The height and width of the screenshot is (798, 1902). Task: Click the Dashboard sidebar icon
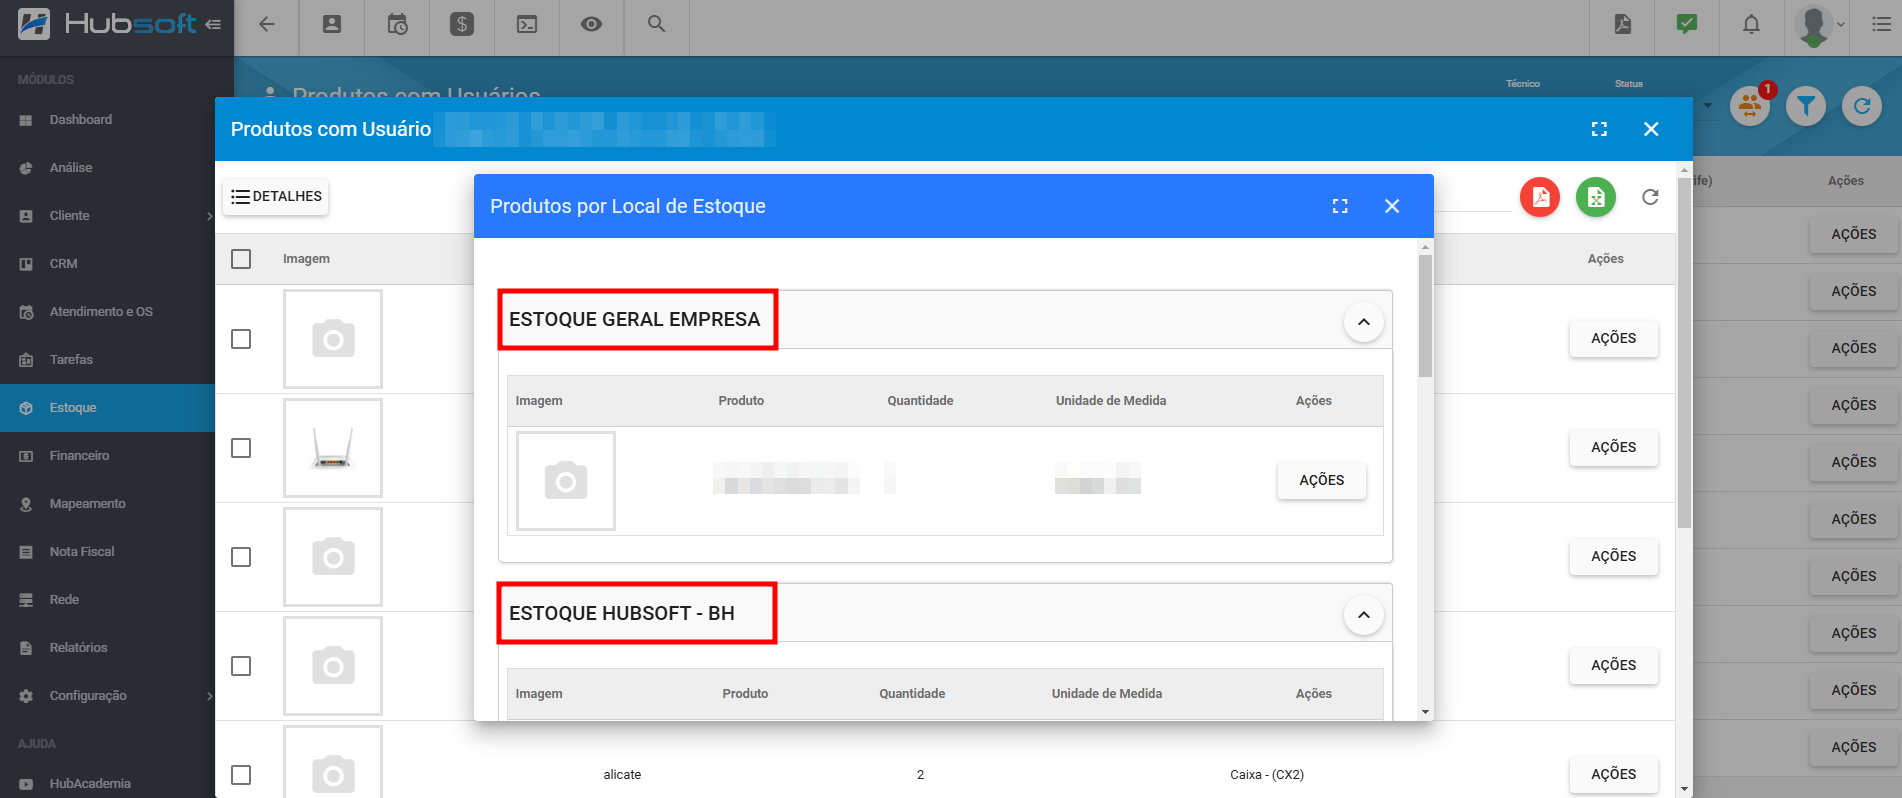(x=26, y=120)
